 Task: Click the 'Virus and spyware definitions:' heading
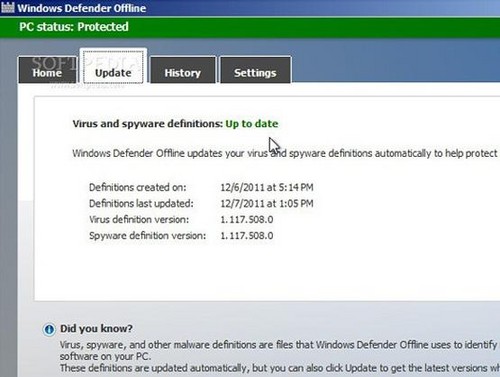tap(148, 124)
